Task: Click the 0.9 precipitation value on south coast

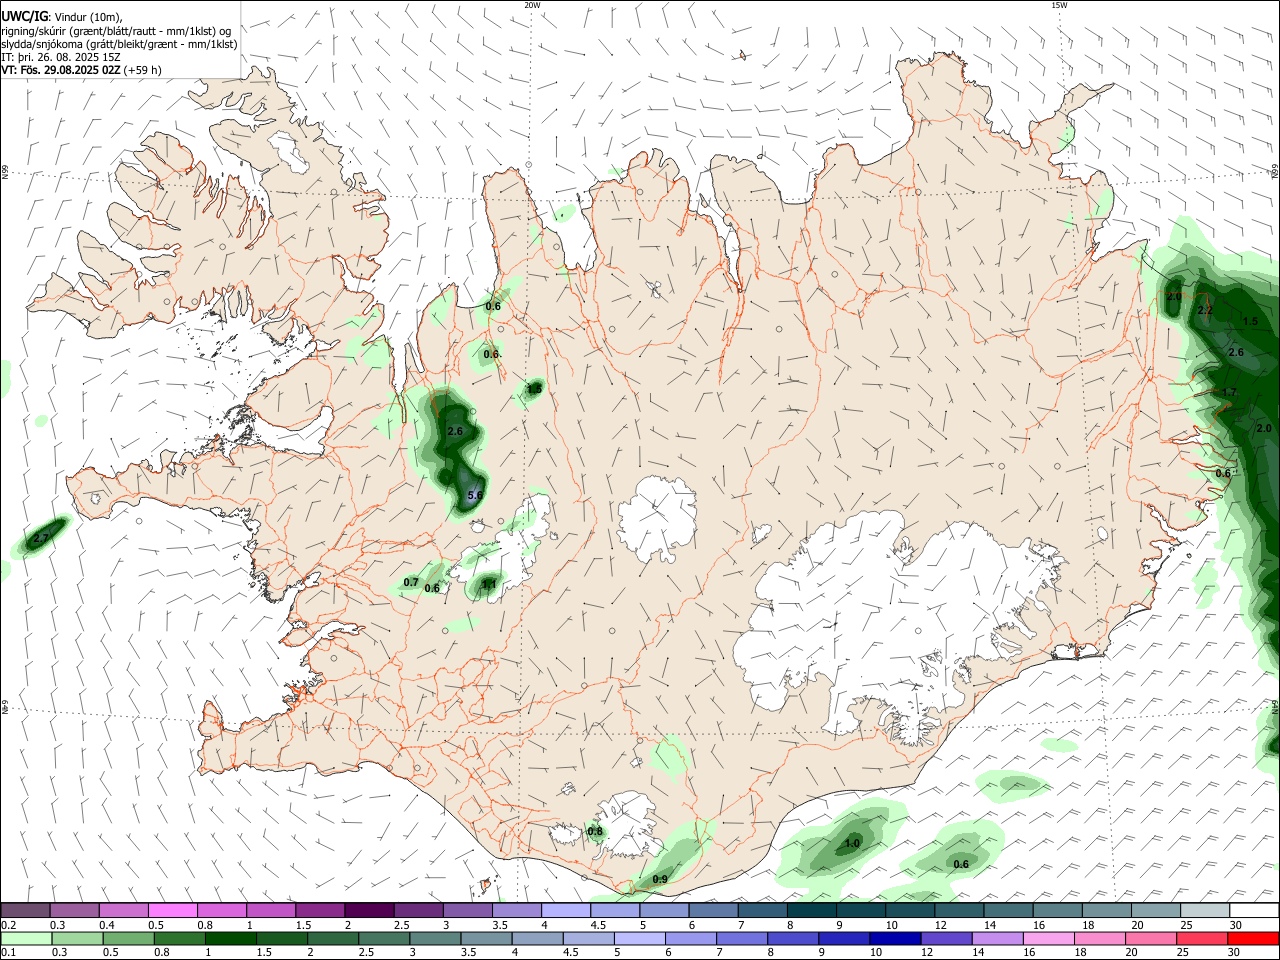Action: (x=660, y=879)
